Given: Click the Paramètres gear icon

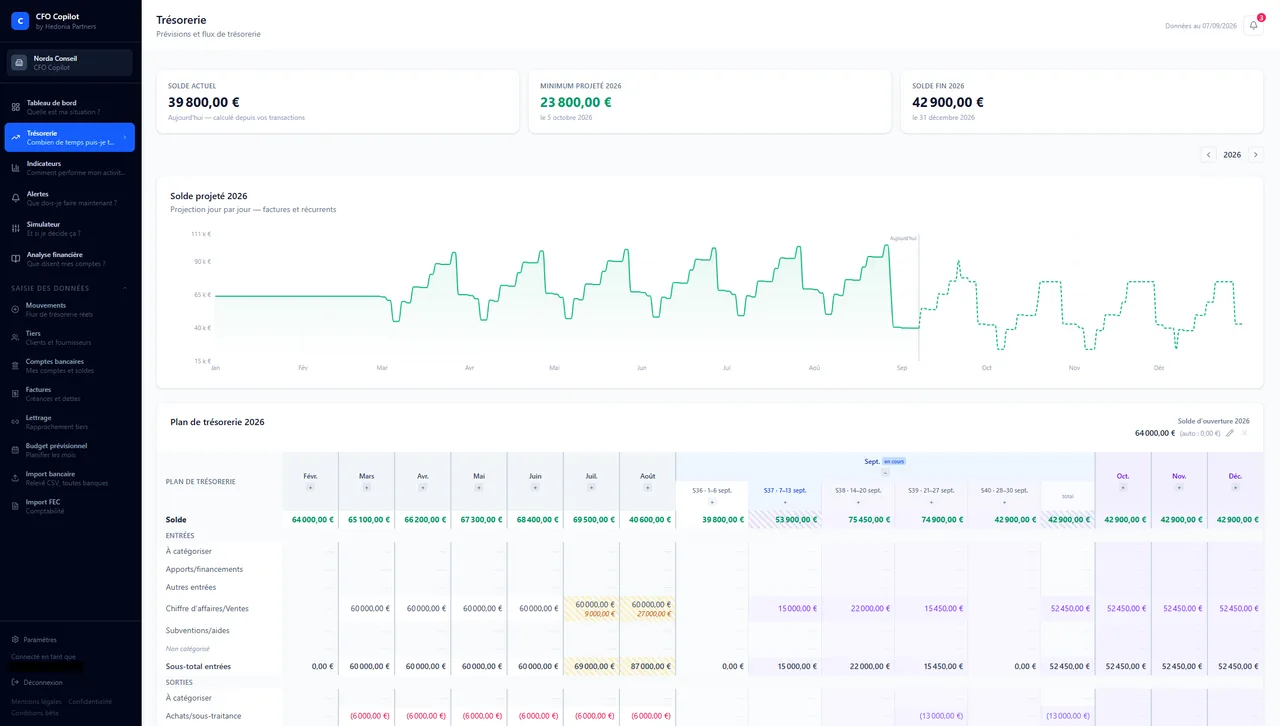Looking at the screenshot, I should pyautogui.click(x=15, y=639).
